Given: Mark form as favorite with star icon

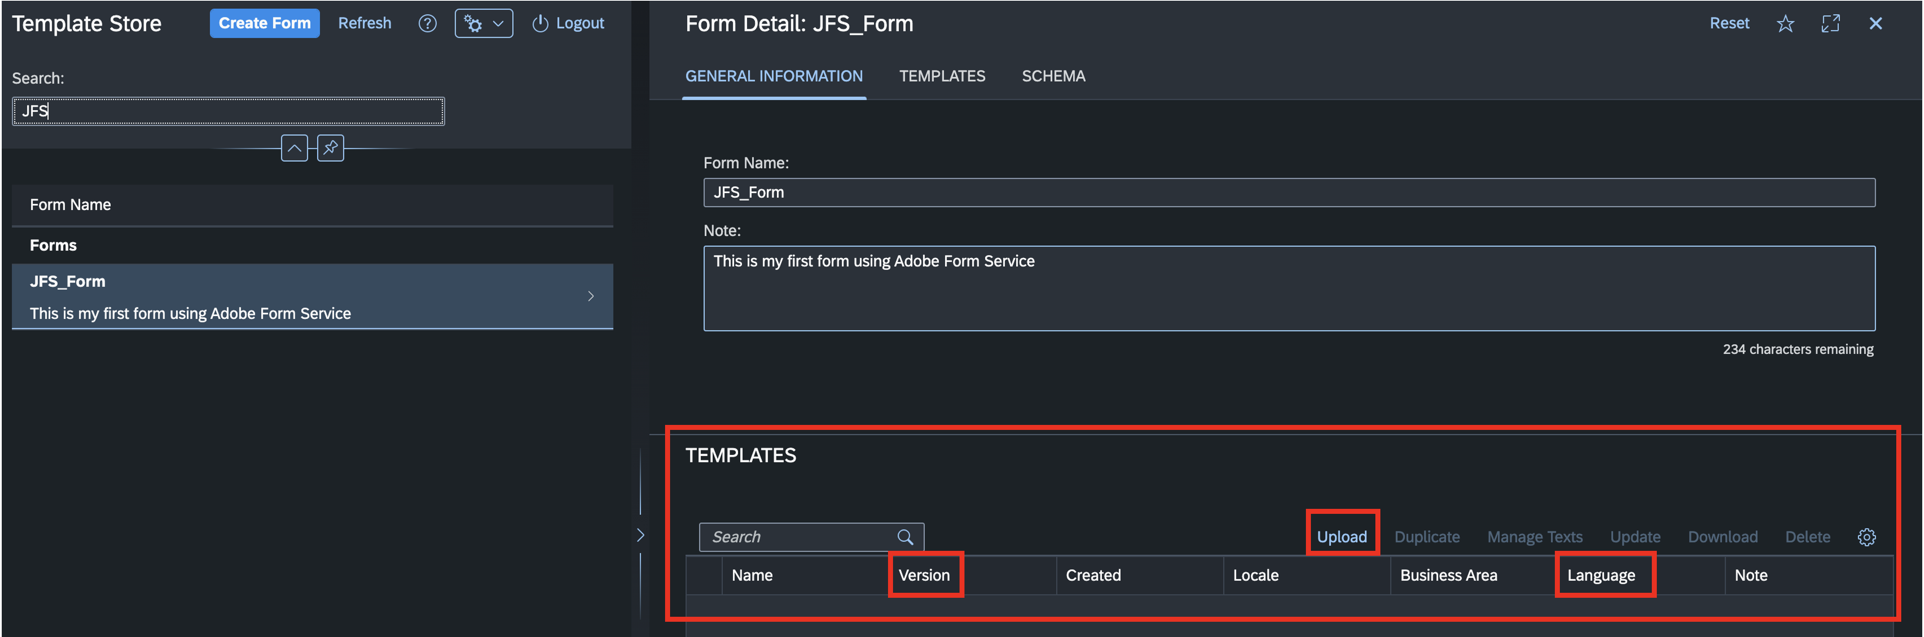Looking at the screenshot, I should click(x=1785, y=24).
